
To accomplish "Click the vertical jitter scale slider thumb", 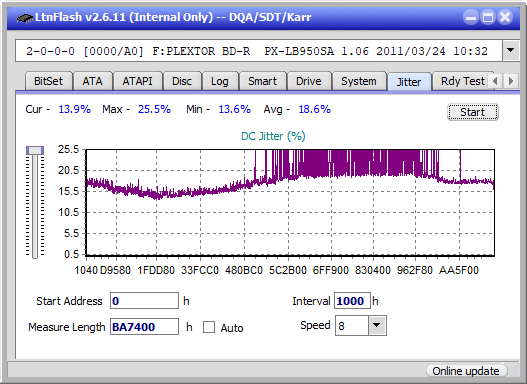I will pyautogui.click(x=35, y=150).
